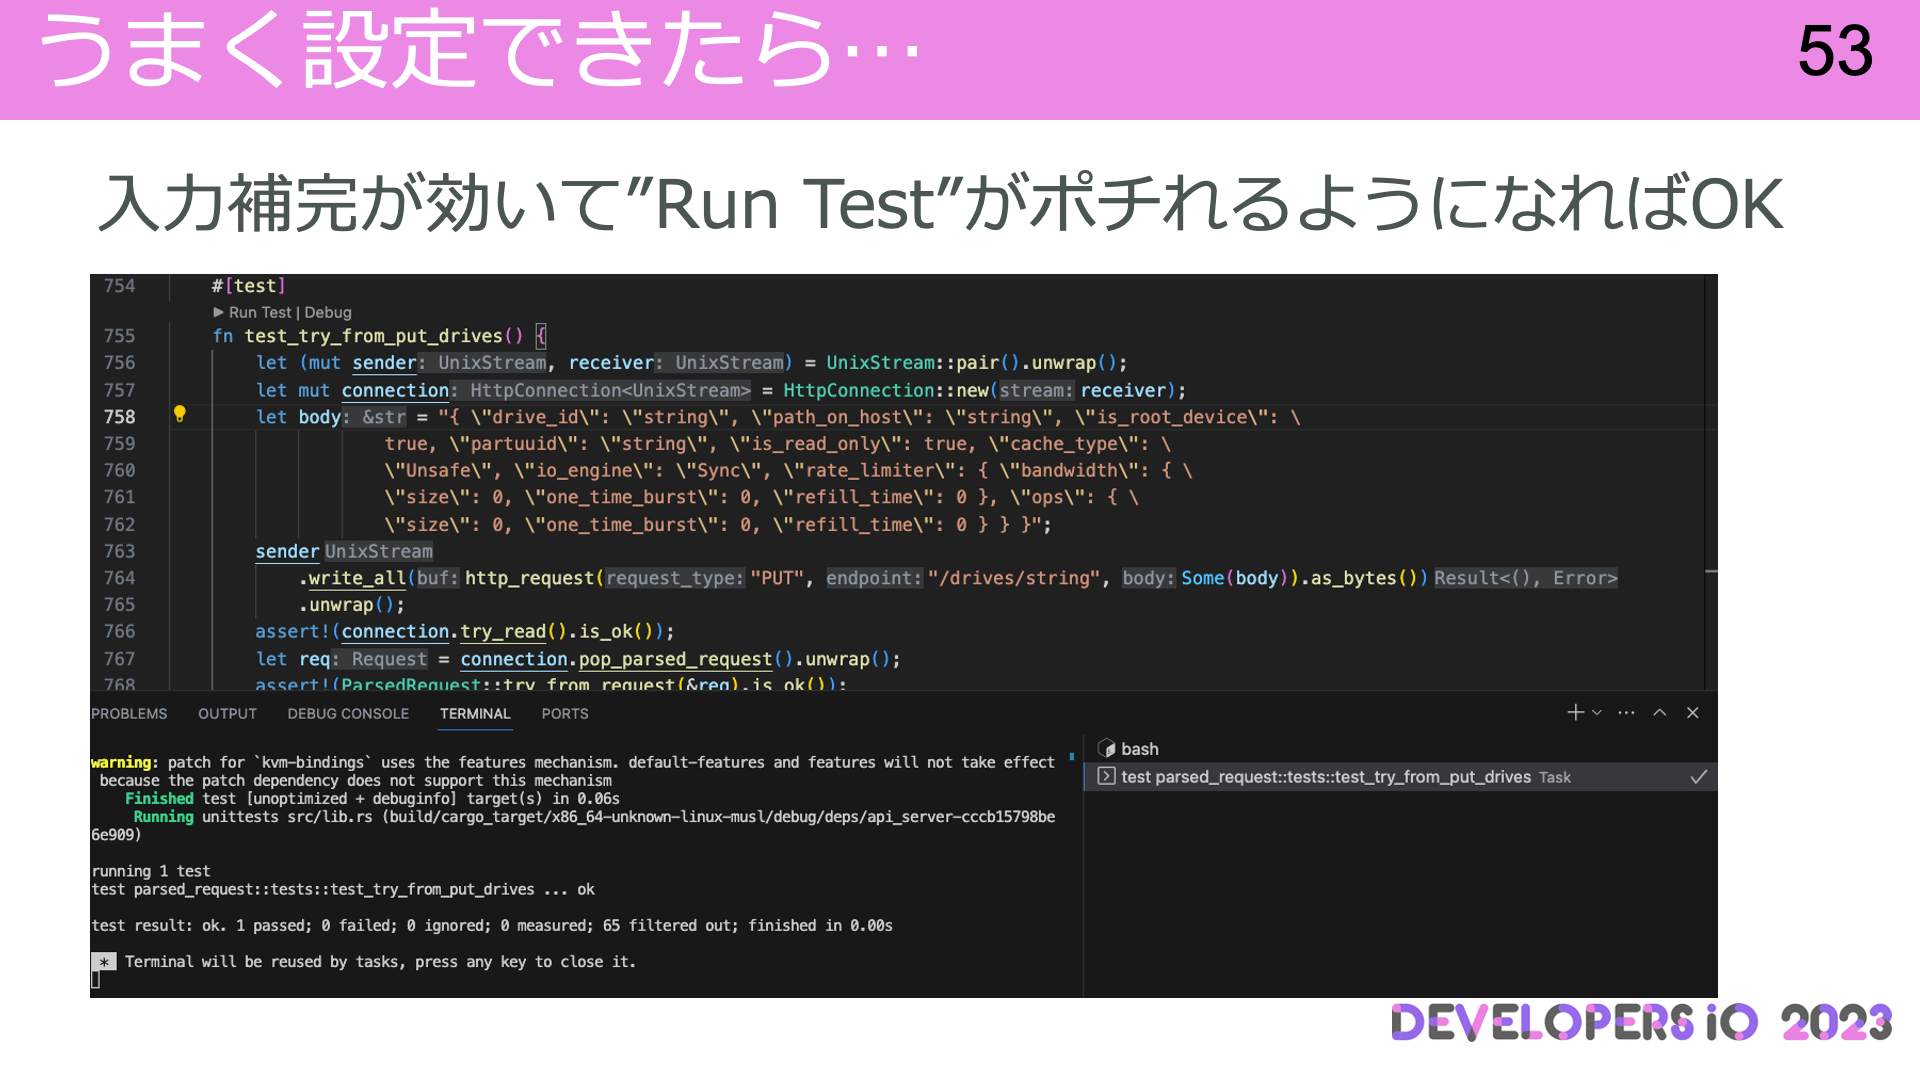Activate the test parsed_request Task entry

(1340, 776)
